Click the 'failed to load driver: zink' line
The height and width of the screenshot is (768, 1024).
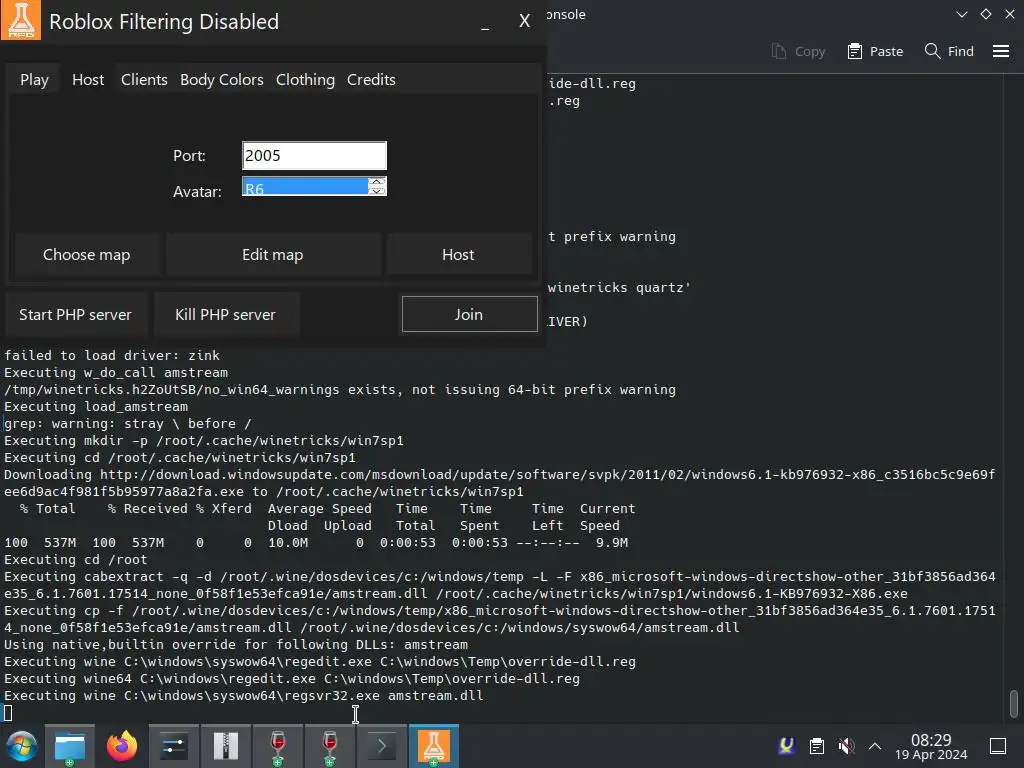pyautogui.click(x=112, y=355)
